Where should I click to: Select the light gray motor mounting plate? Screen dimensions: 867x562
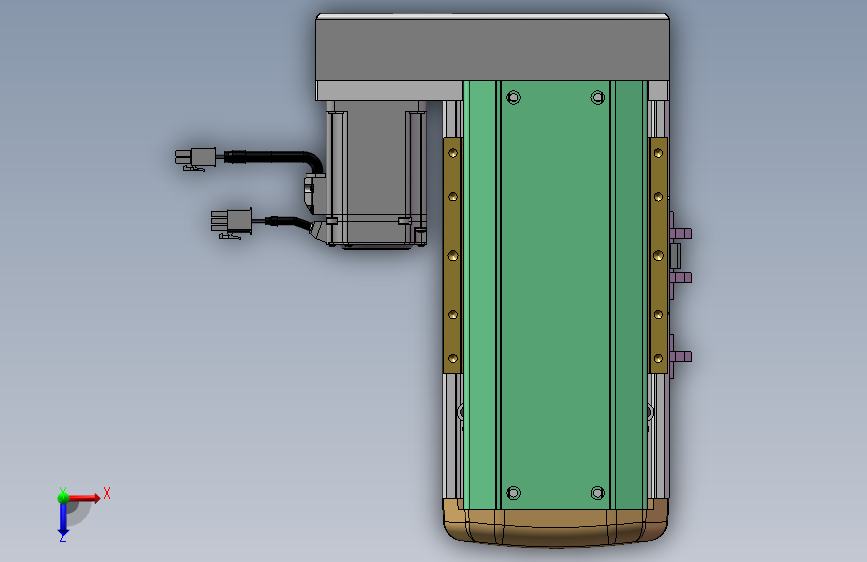[389, 91]
